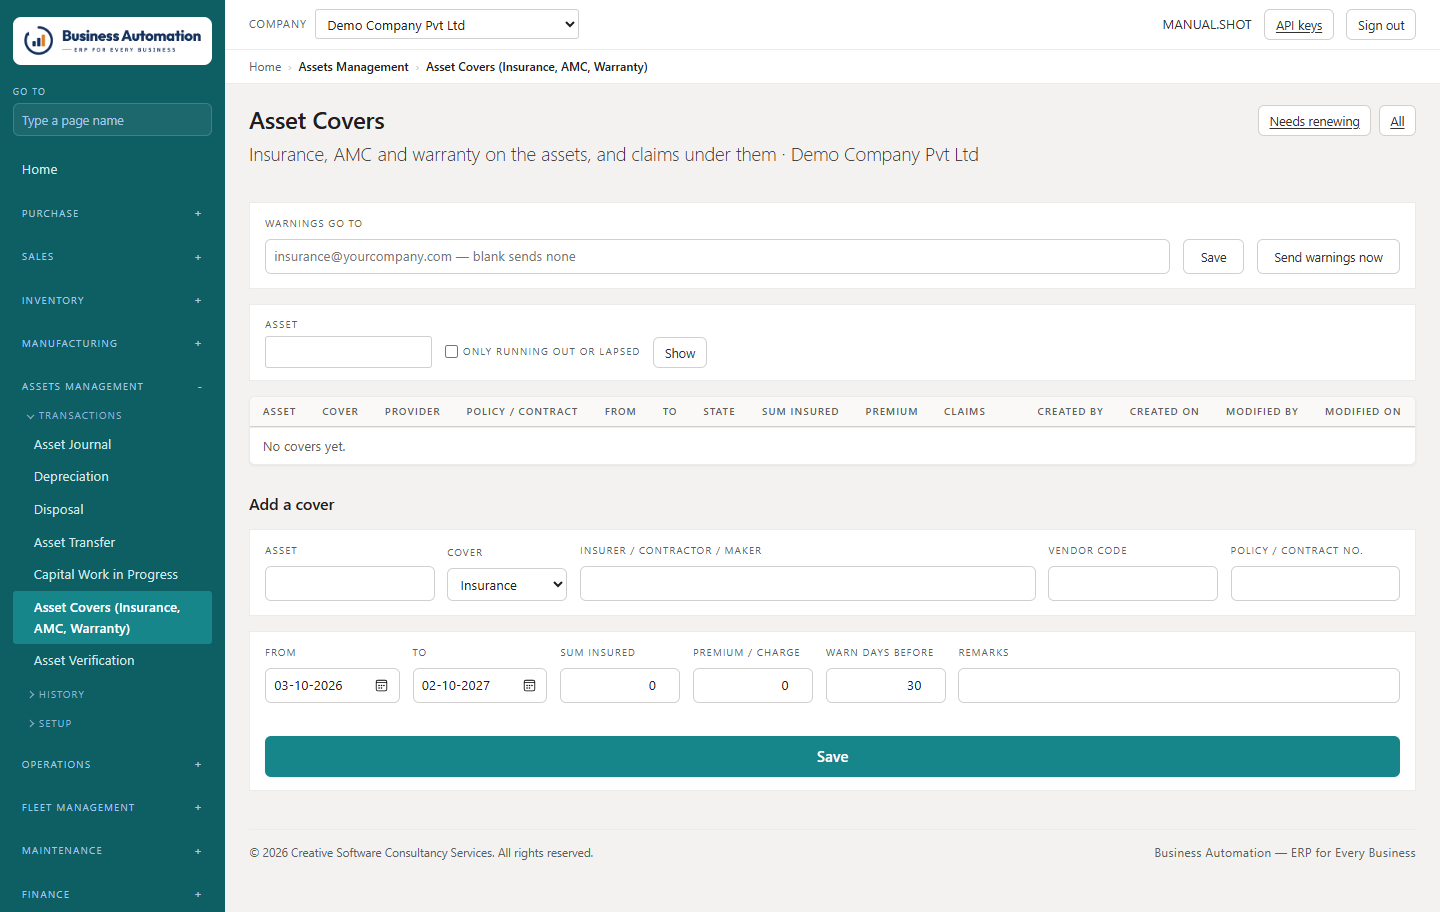Collapse the Transactions subgroup
Screen dimensions: 1440x912
[x=74, y=416]
